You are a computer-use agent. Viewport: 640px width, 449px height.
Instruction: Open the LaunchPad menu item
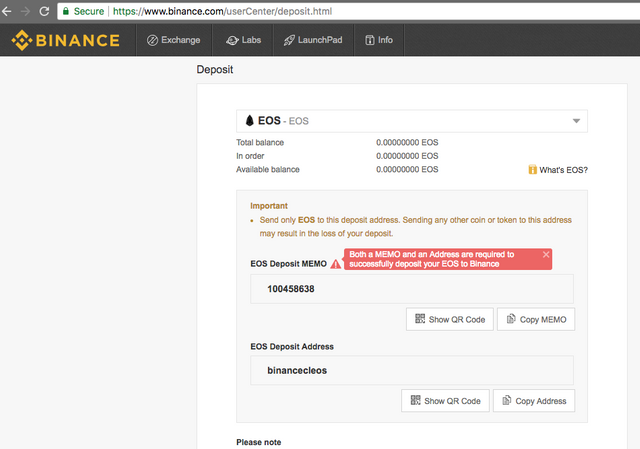(313, 40)
